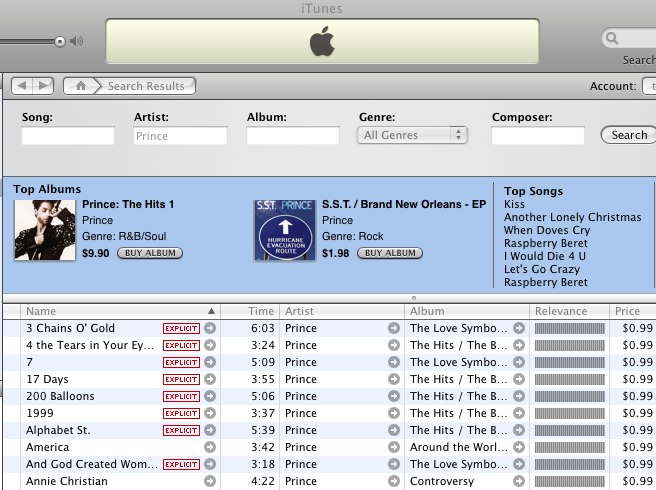Open top song I Would Die 4 U
This screenshot has height=490, width=656.
click(x=545, y=256)
